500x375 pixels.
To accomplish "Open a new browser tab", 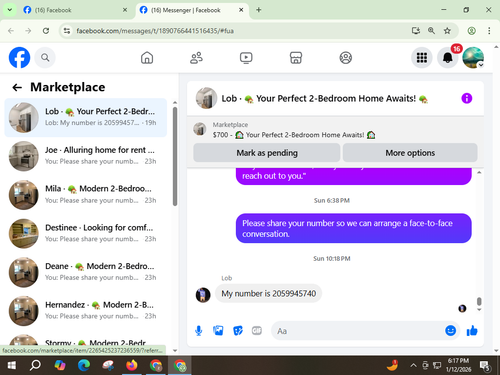I will (x=259, y=10).
